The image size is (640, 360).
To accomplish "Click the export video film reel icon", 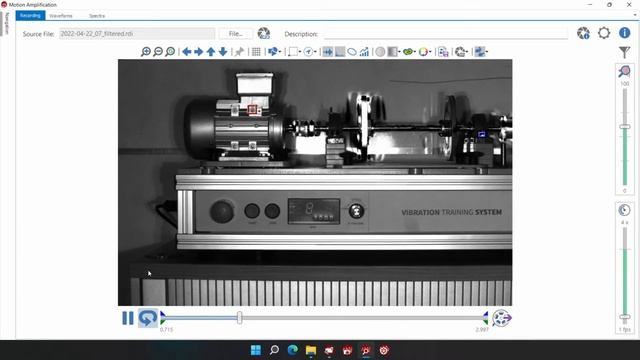I will [502, 318].
